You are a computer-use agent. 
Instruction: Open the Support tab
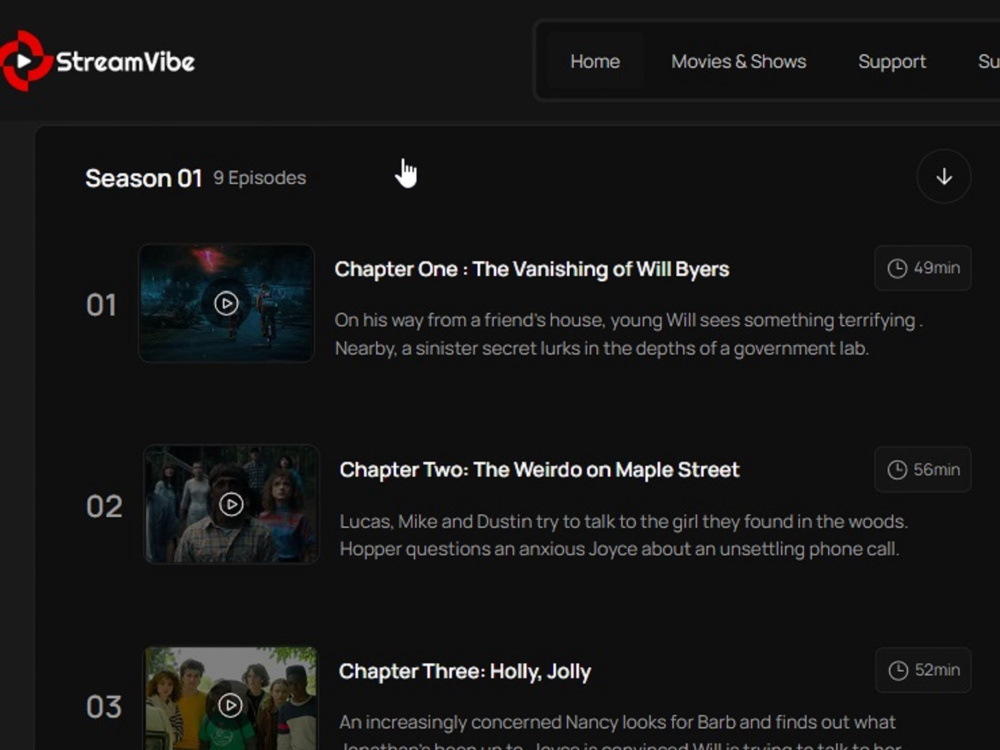pyautogui.click(x=892, y=61)
